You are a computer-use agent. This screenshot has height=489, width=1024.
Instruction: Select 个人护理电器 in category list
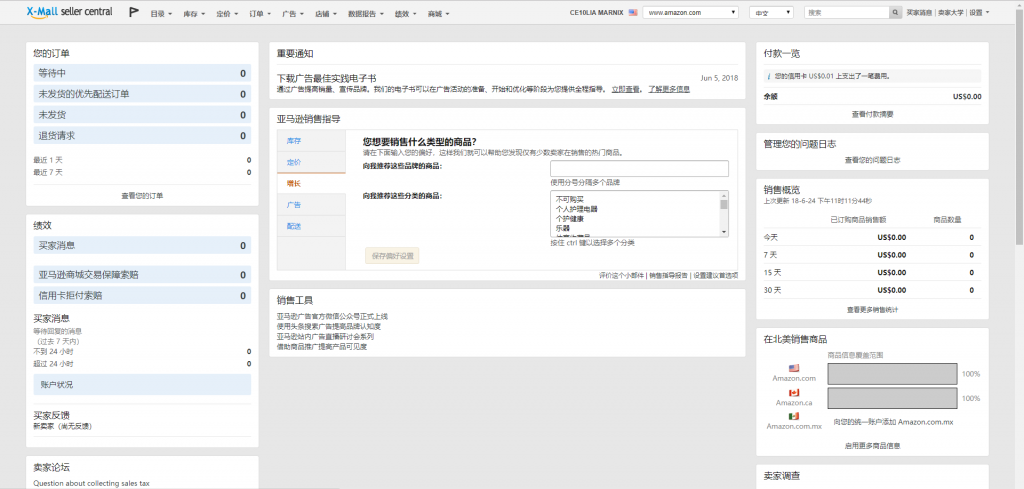click(577, 209)
